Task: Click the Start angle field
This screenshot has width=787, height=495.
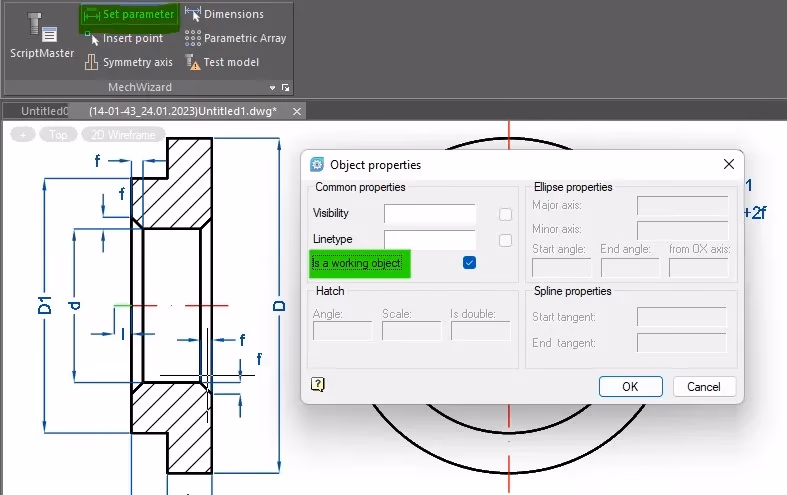Action: tap(561, 268)
